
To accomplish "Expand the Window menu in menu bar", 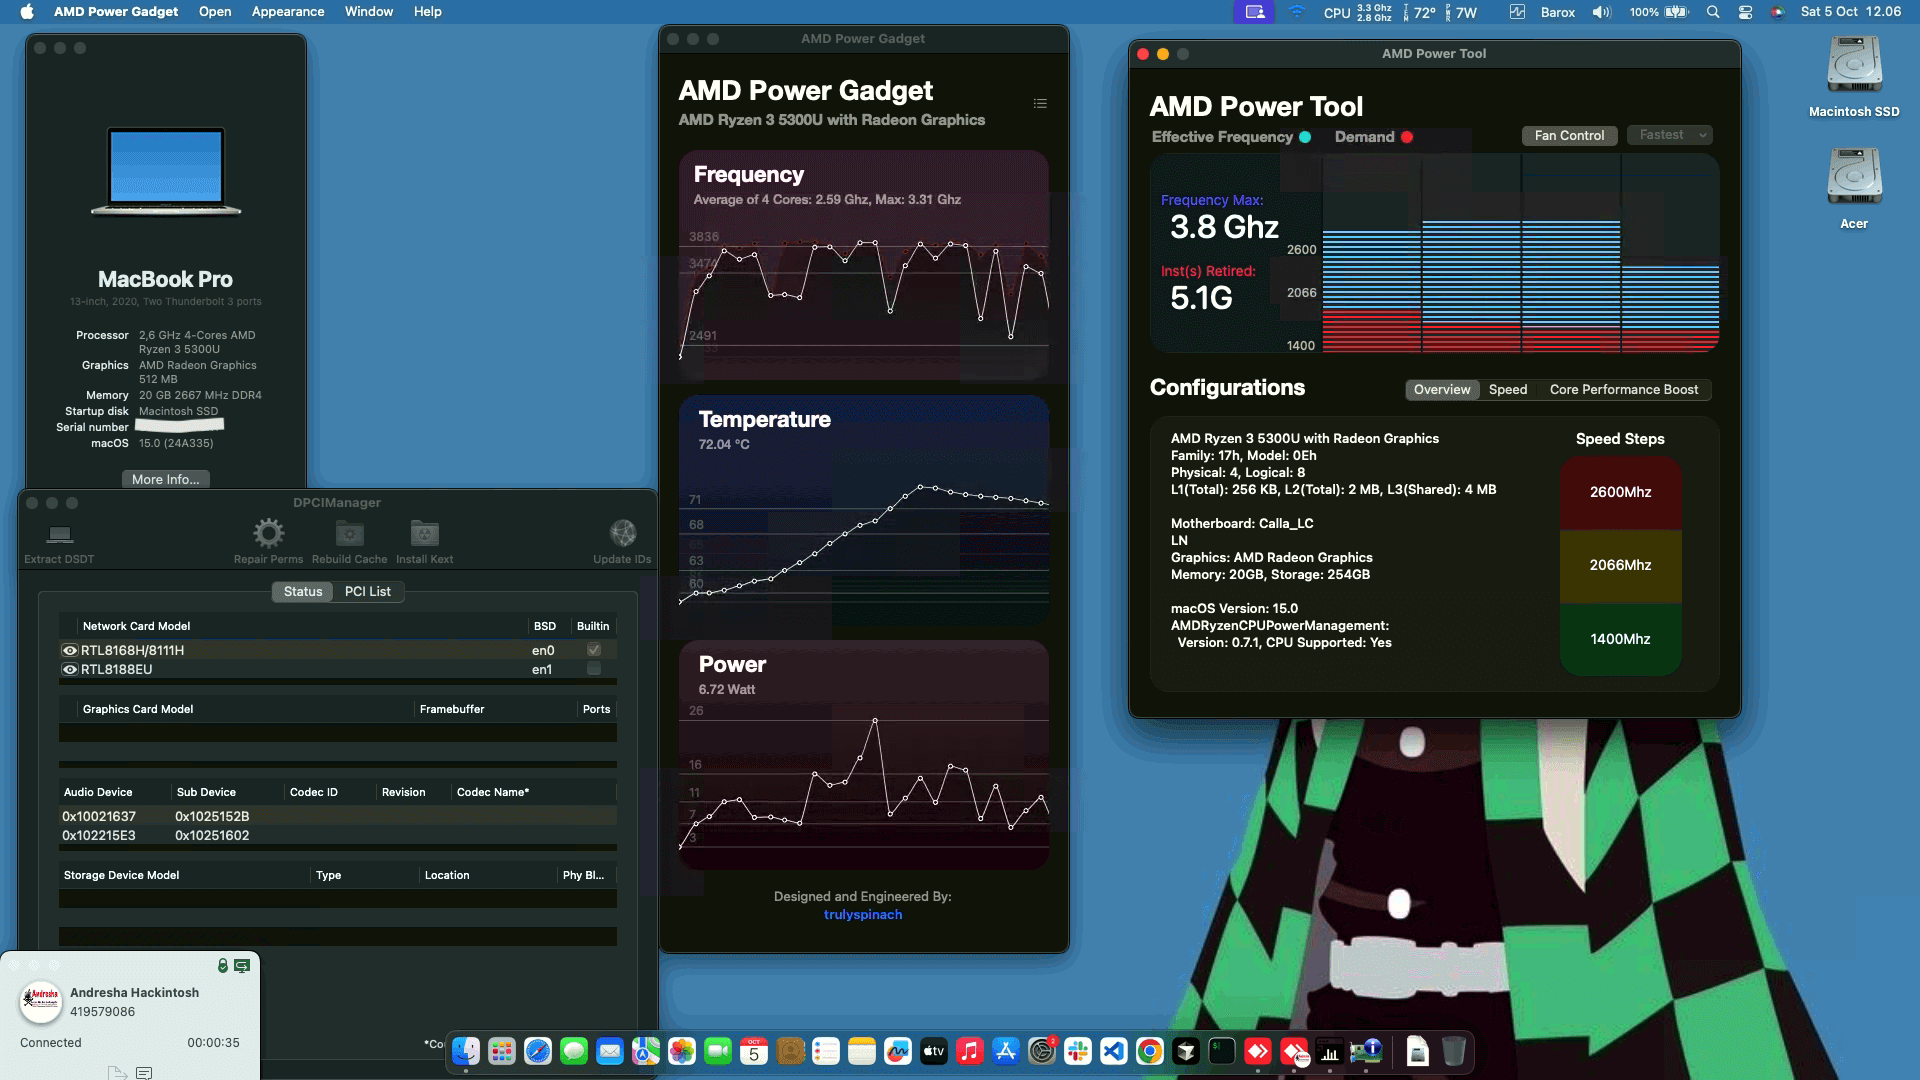I will click(x=368, y=11).
